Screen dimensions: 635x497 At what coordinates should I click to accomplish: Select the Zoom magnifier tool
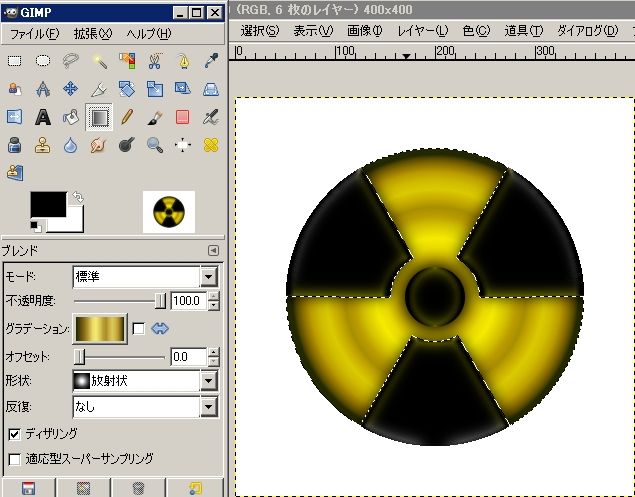point(155,145)
